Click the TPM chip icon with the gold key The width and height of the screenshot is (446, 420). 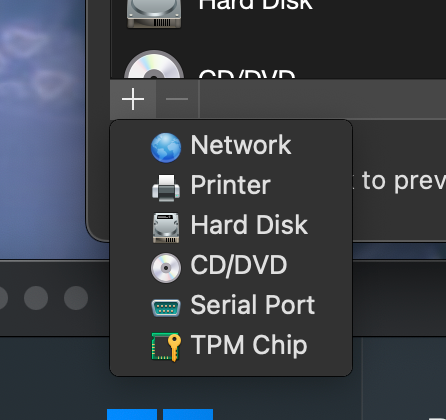[x=166, y=347]
